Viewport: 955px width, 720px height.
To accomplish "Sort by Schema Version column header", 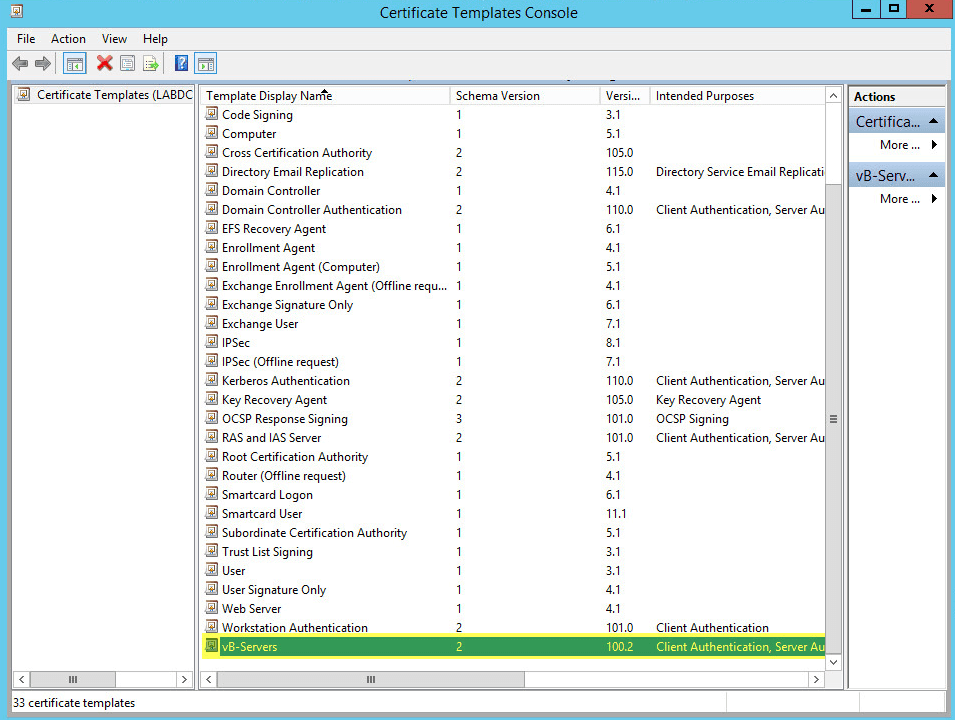I will click(525, 96).
